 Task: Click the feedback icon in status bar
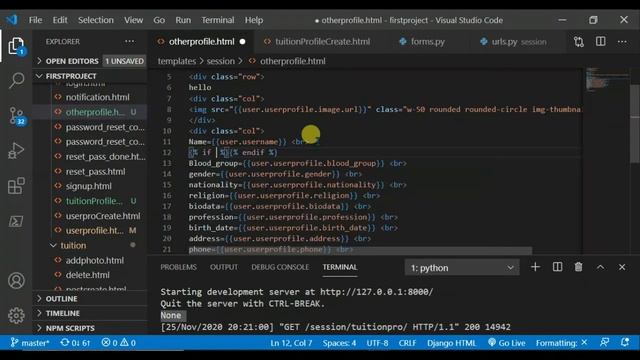604,343
